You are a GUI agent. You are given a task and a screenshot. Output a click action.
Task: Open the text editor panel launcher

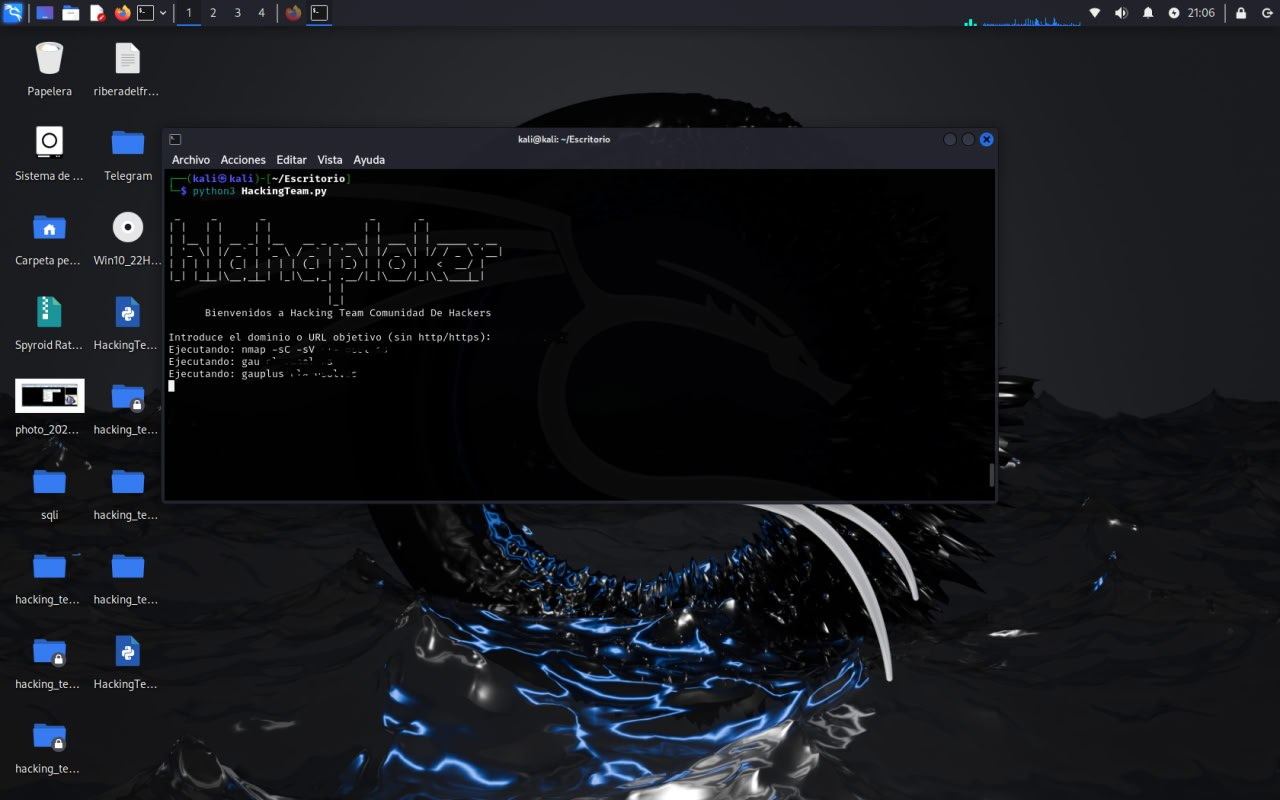pyautogui.click(x=97, y=13)
